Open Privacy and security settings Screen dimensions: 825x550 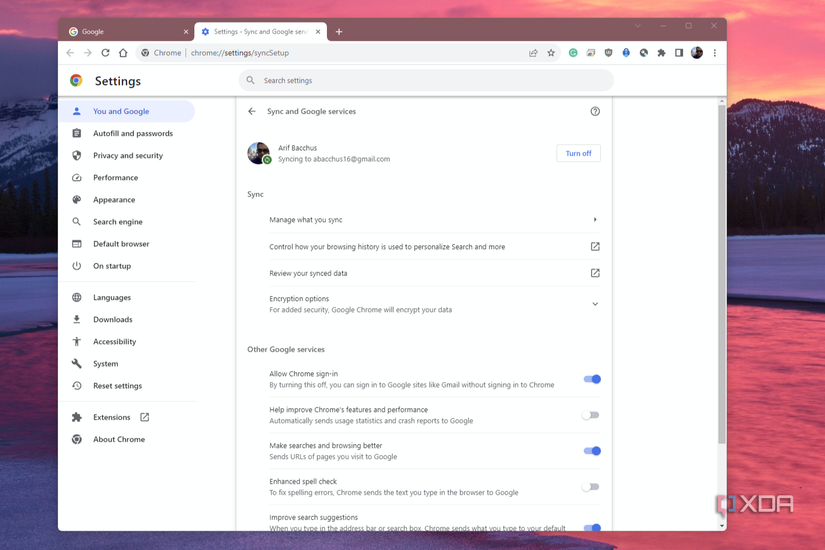tap(126, 155)
